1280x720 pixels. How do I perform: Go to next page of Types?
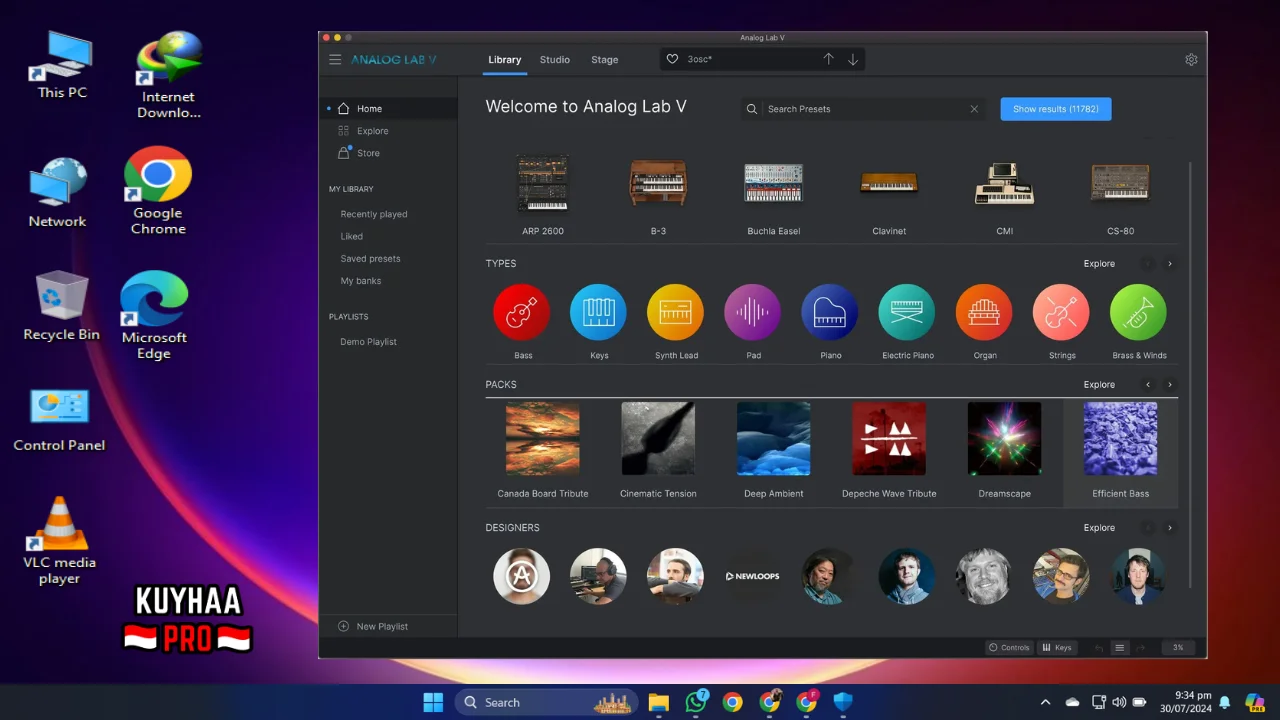[x=1170, y=264]
